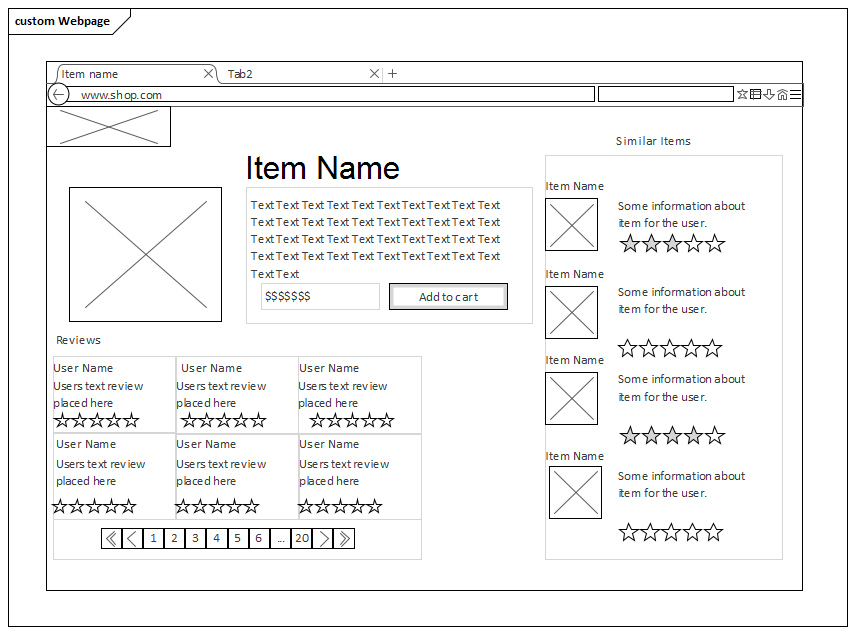Click the Add to cart button
The width and height of the screenshot is (855, 634).
click(x=448, y=296)
